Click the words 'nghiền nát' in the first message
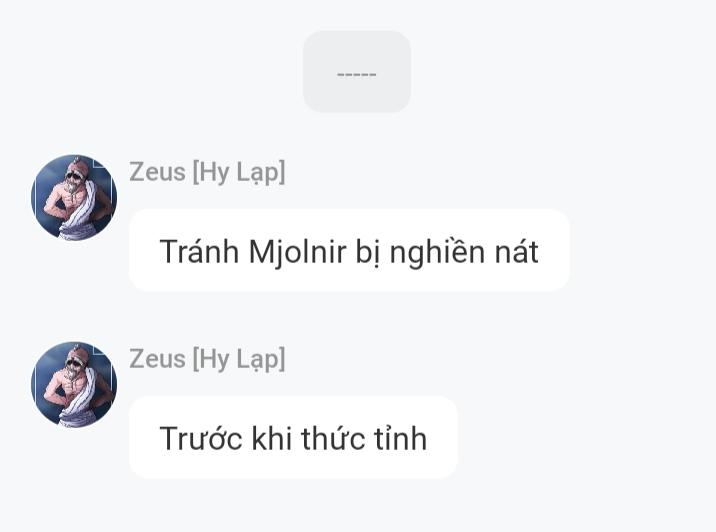The image size is (716, 532). coord(464,251)
